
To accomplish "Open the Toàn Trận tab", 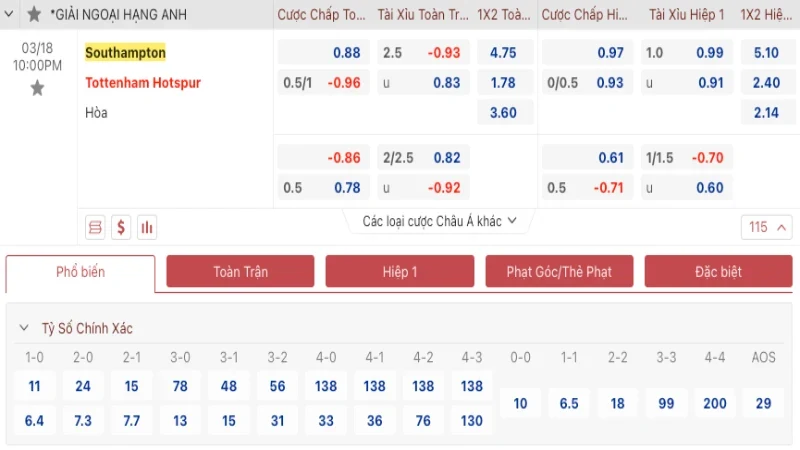I will click(x=240, y=271).
